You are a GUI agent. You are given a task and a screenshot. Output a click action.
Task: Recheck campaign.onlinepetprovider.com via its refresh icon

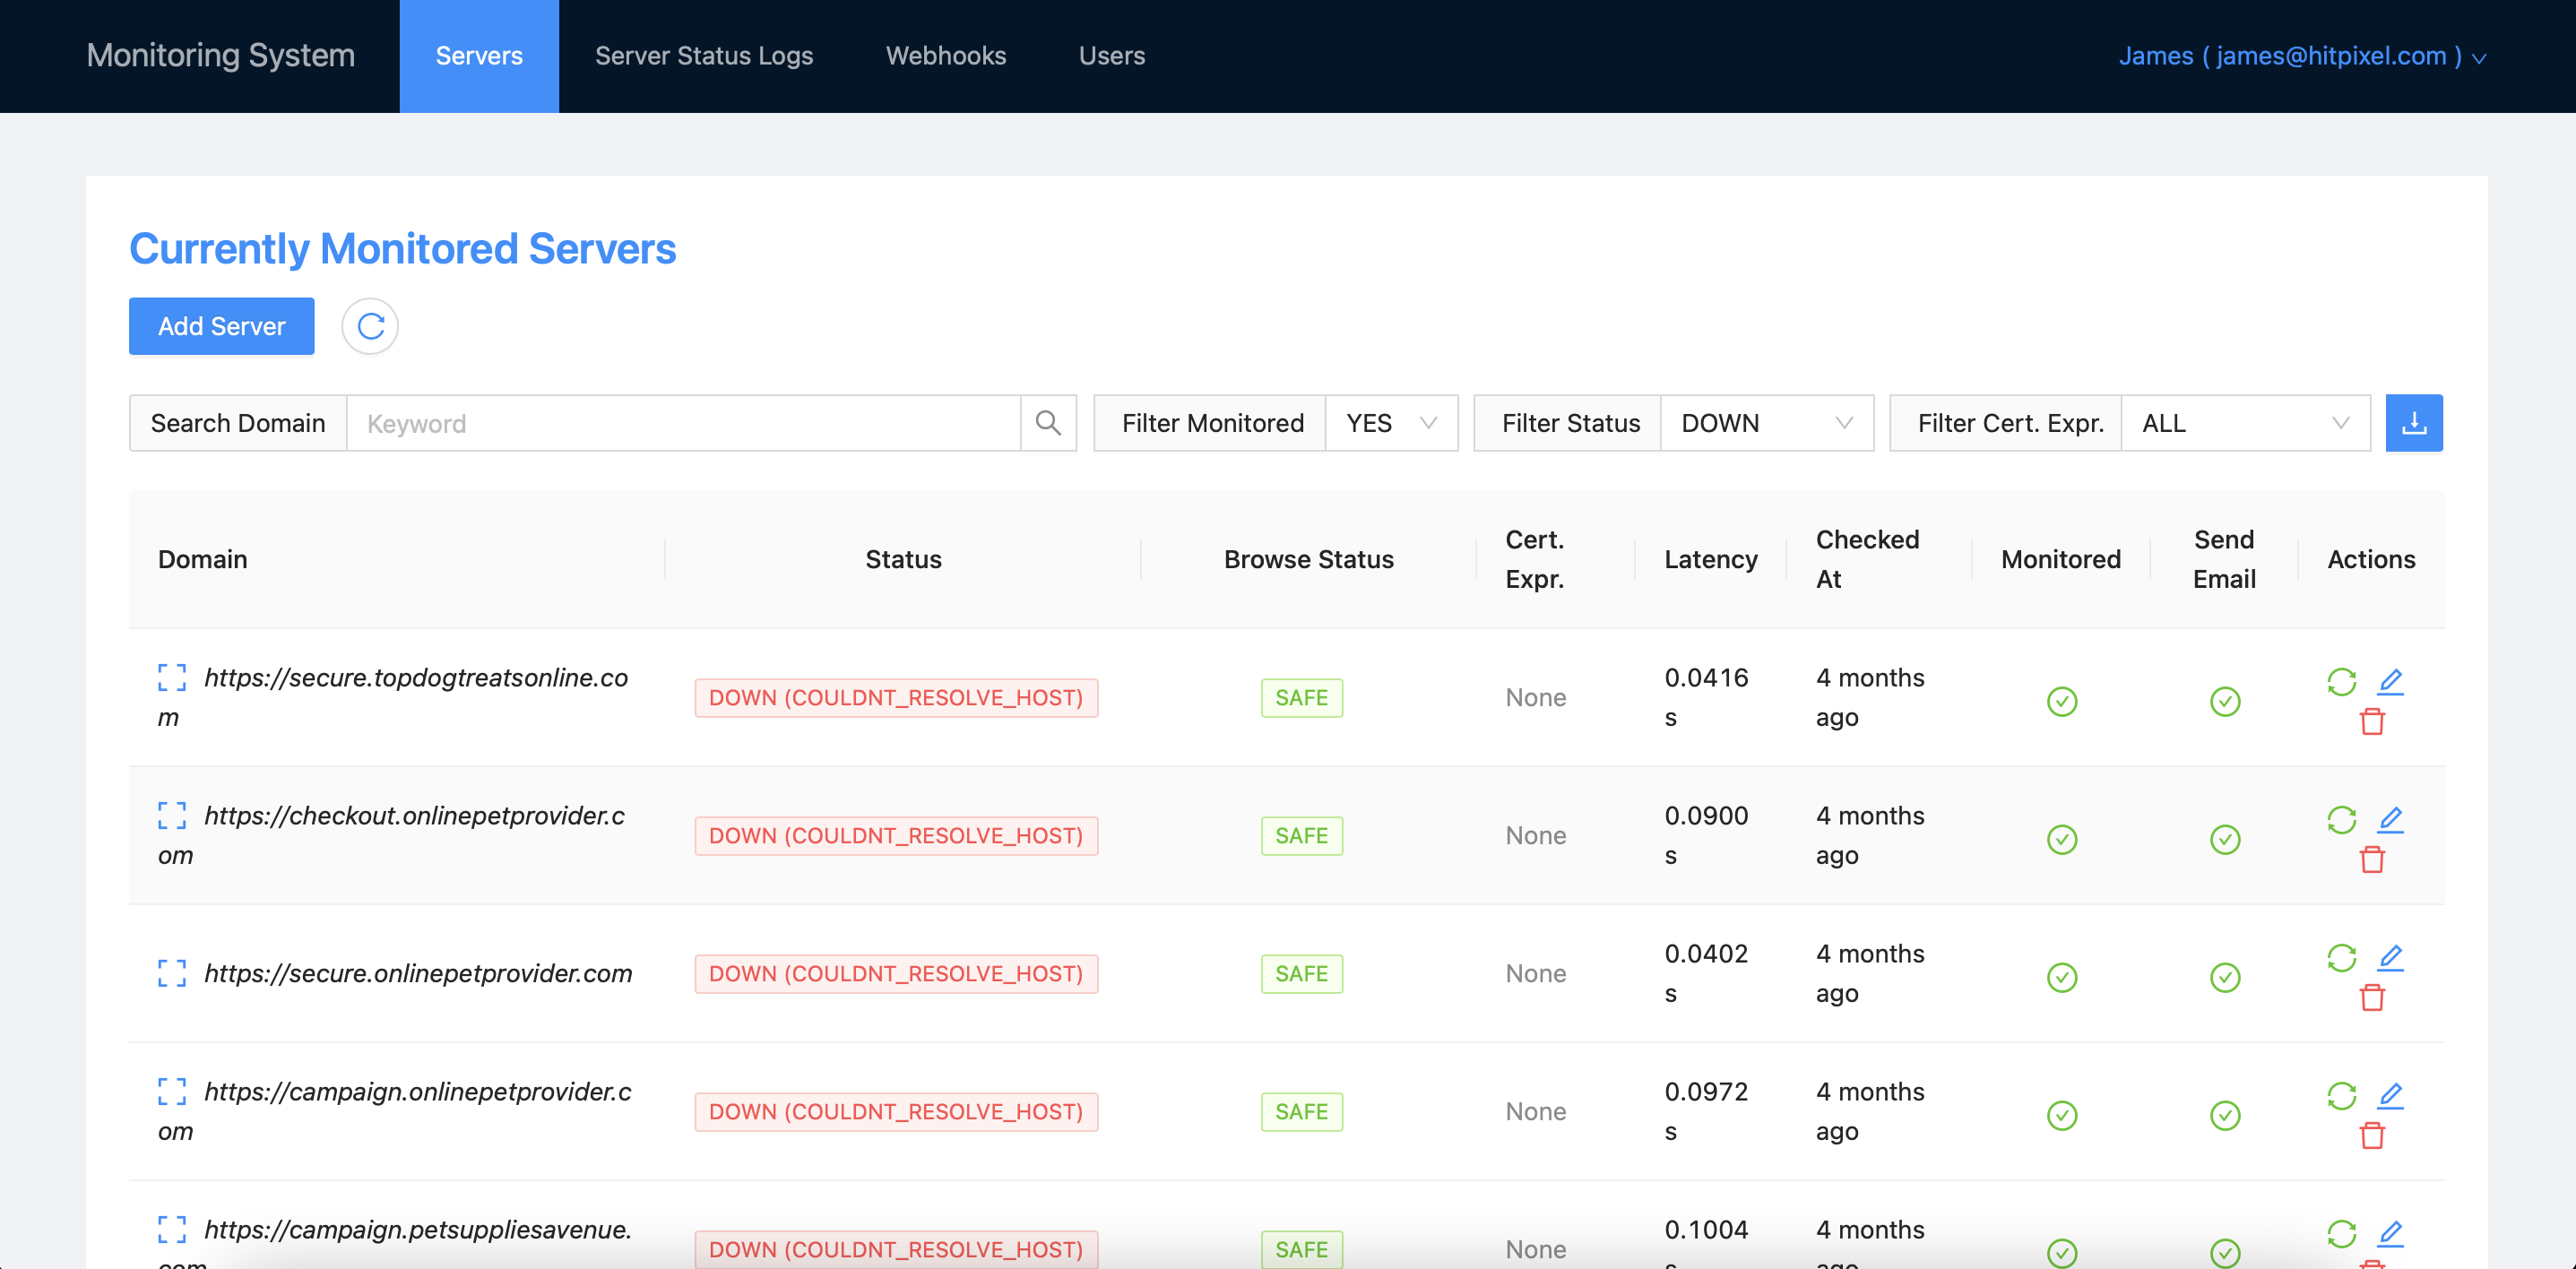(2342, 1095)
